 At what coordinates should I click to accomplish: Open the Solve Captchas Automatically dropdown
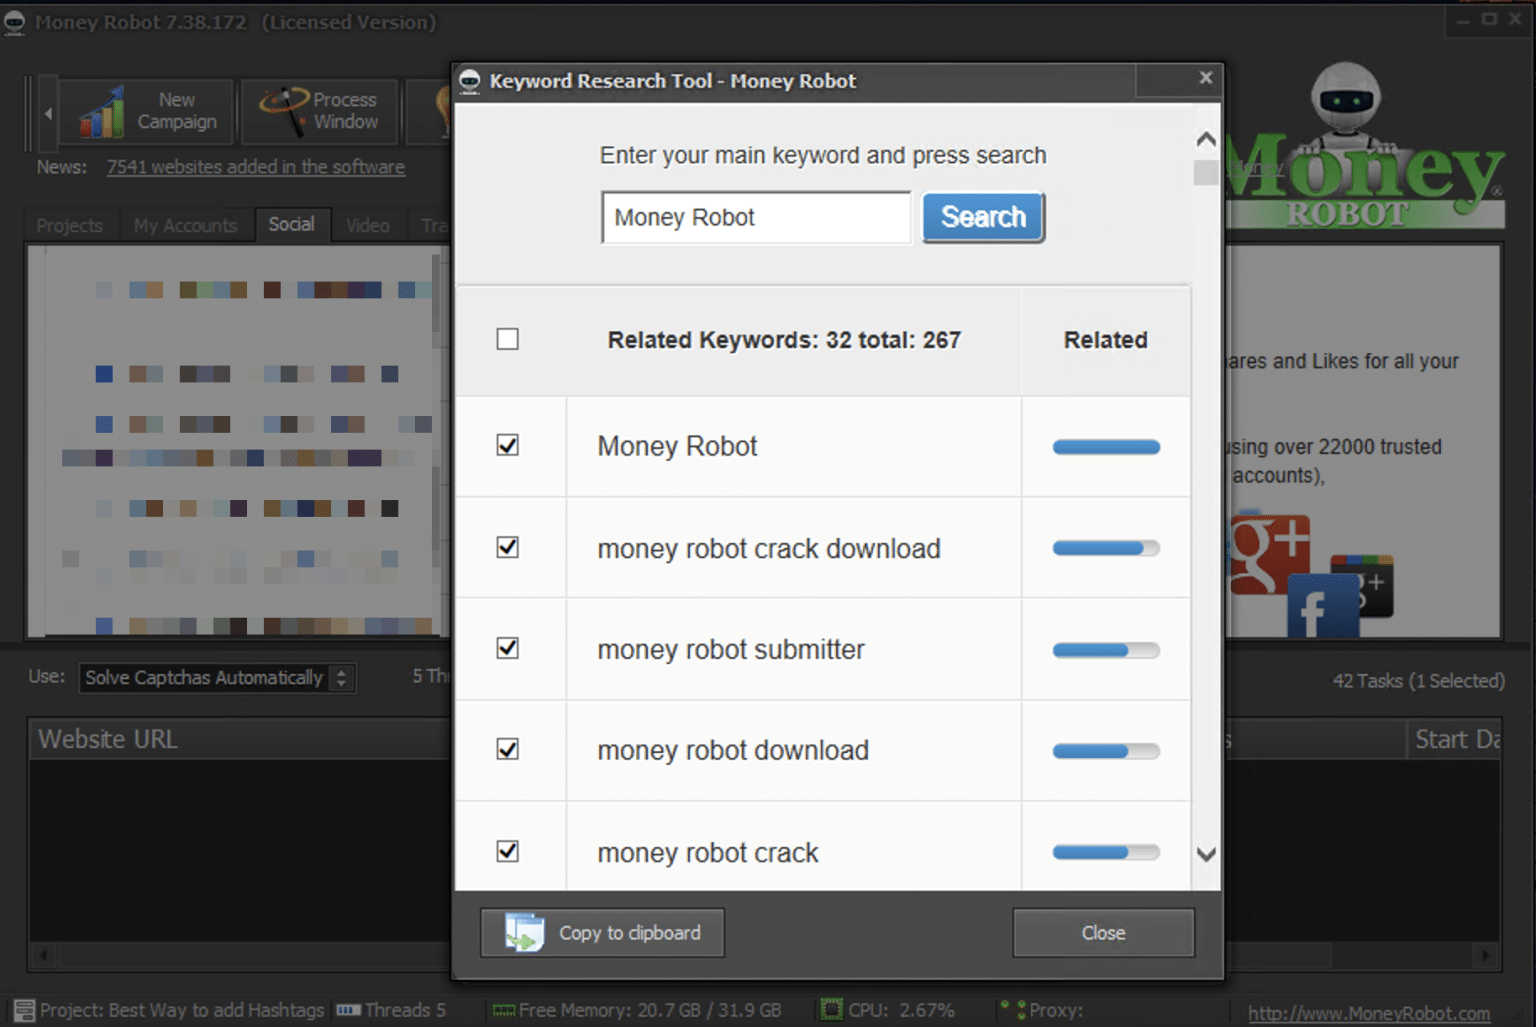[x=341, y=677]
